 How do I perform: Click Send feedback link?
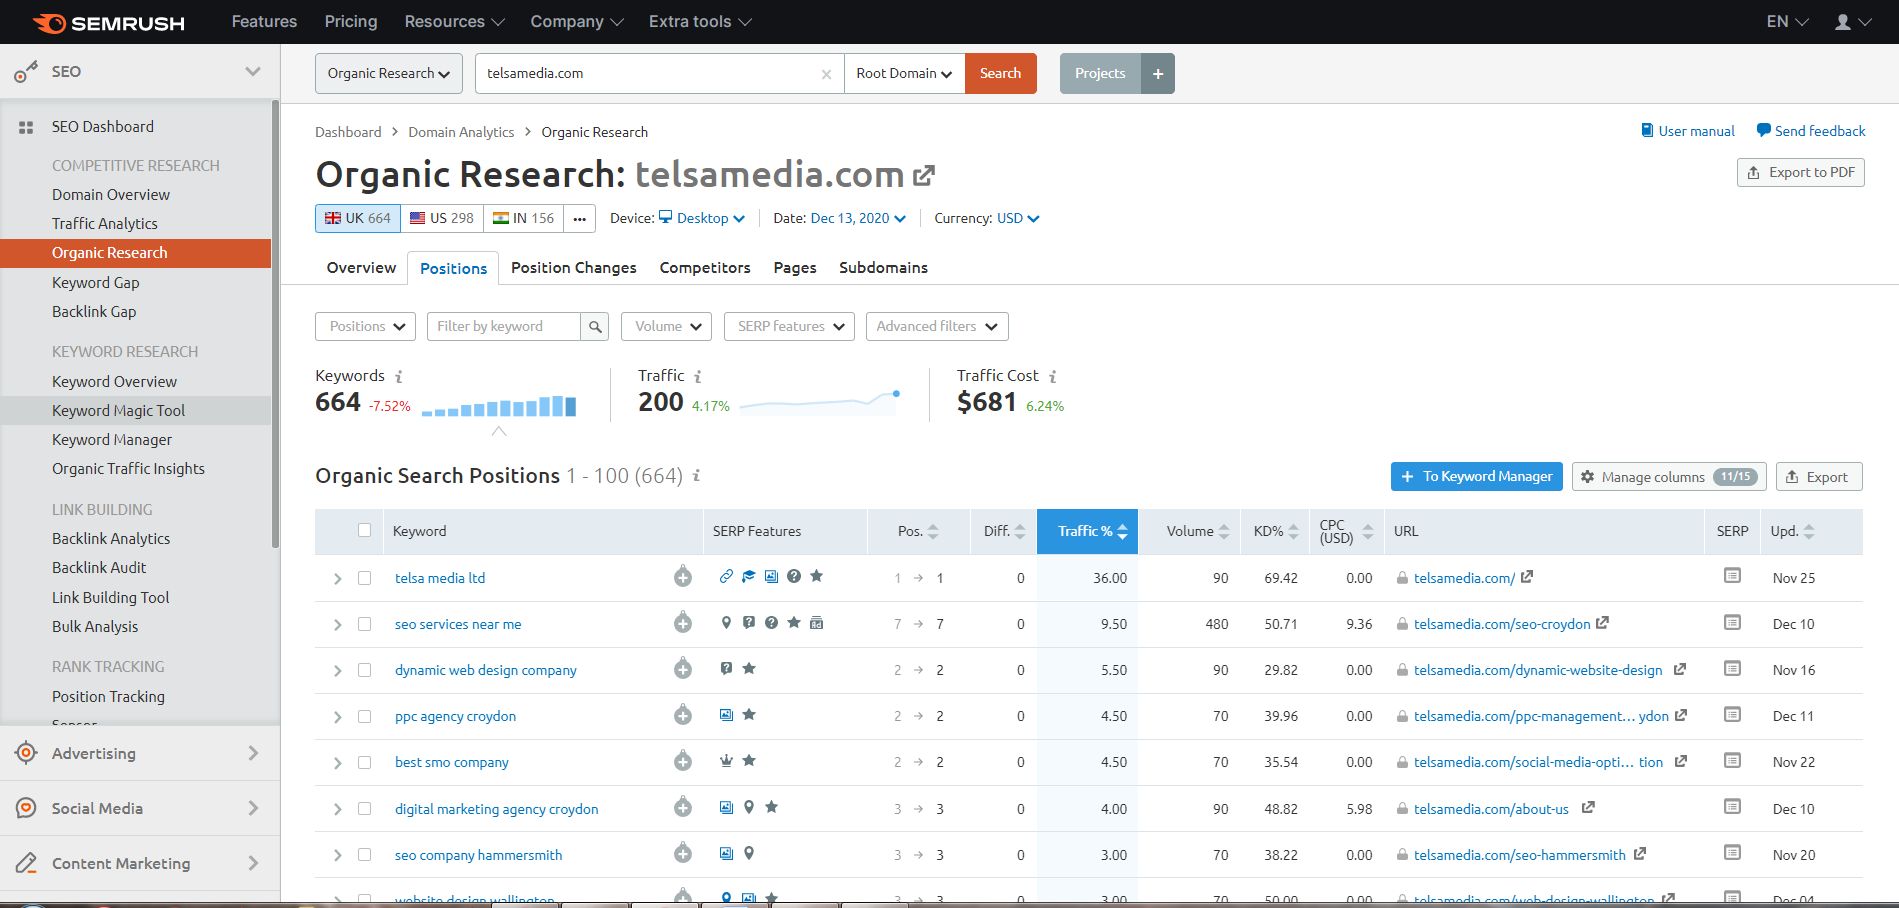(x=1811, y=131)
